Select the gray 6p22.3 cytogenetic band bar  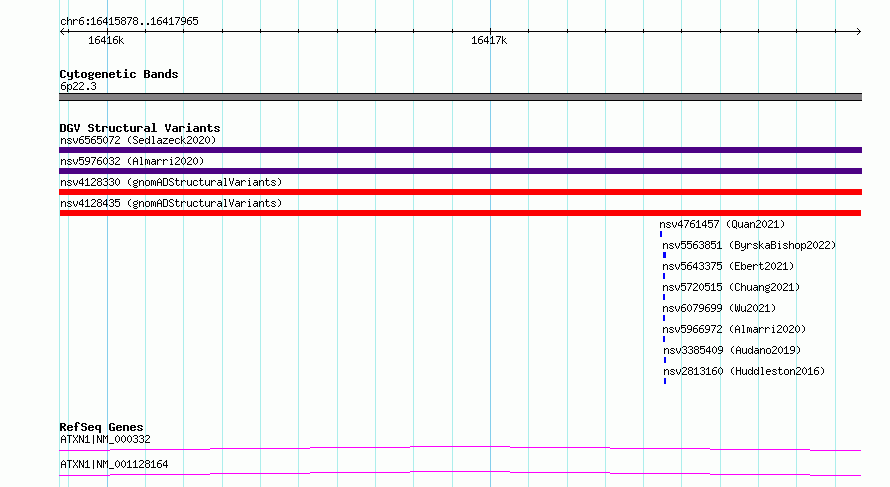pos(460,97)
